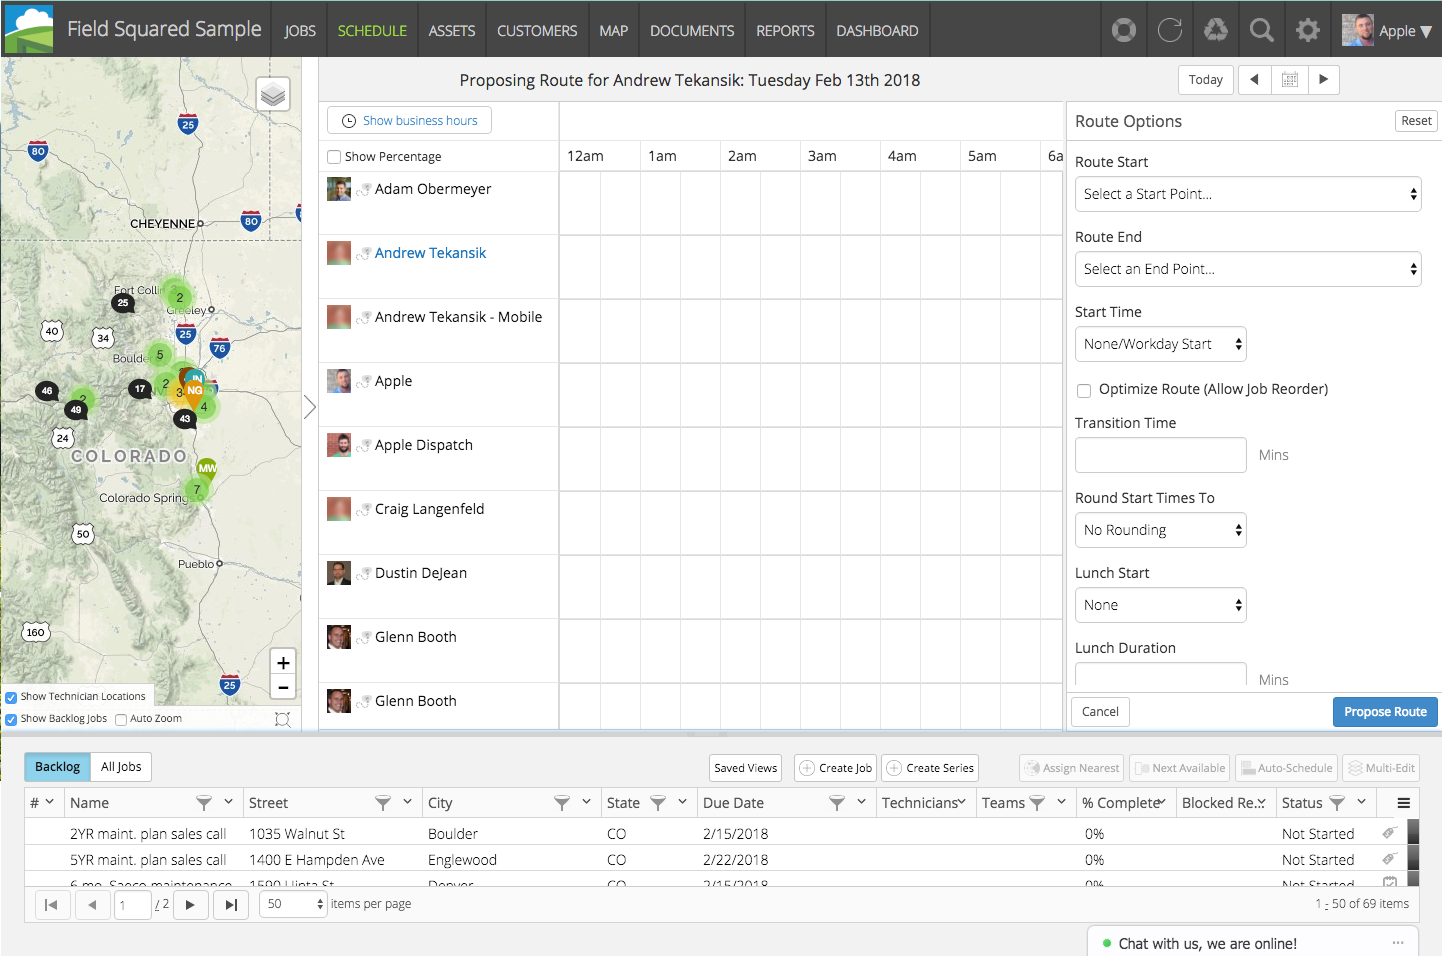This screenshot has width=1442, height=956.
Task: Go to the last page of jobs
Action: tap(231, 905)
